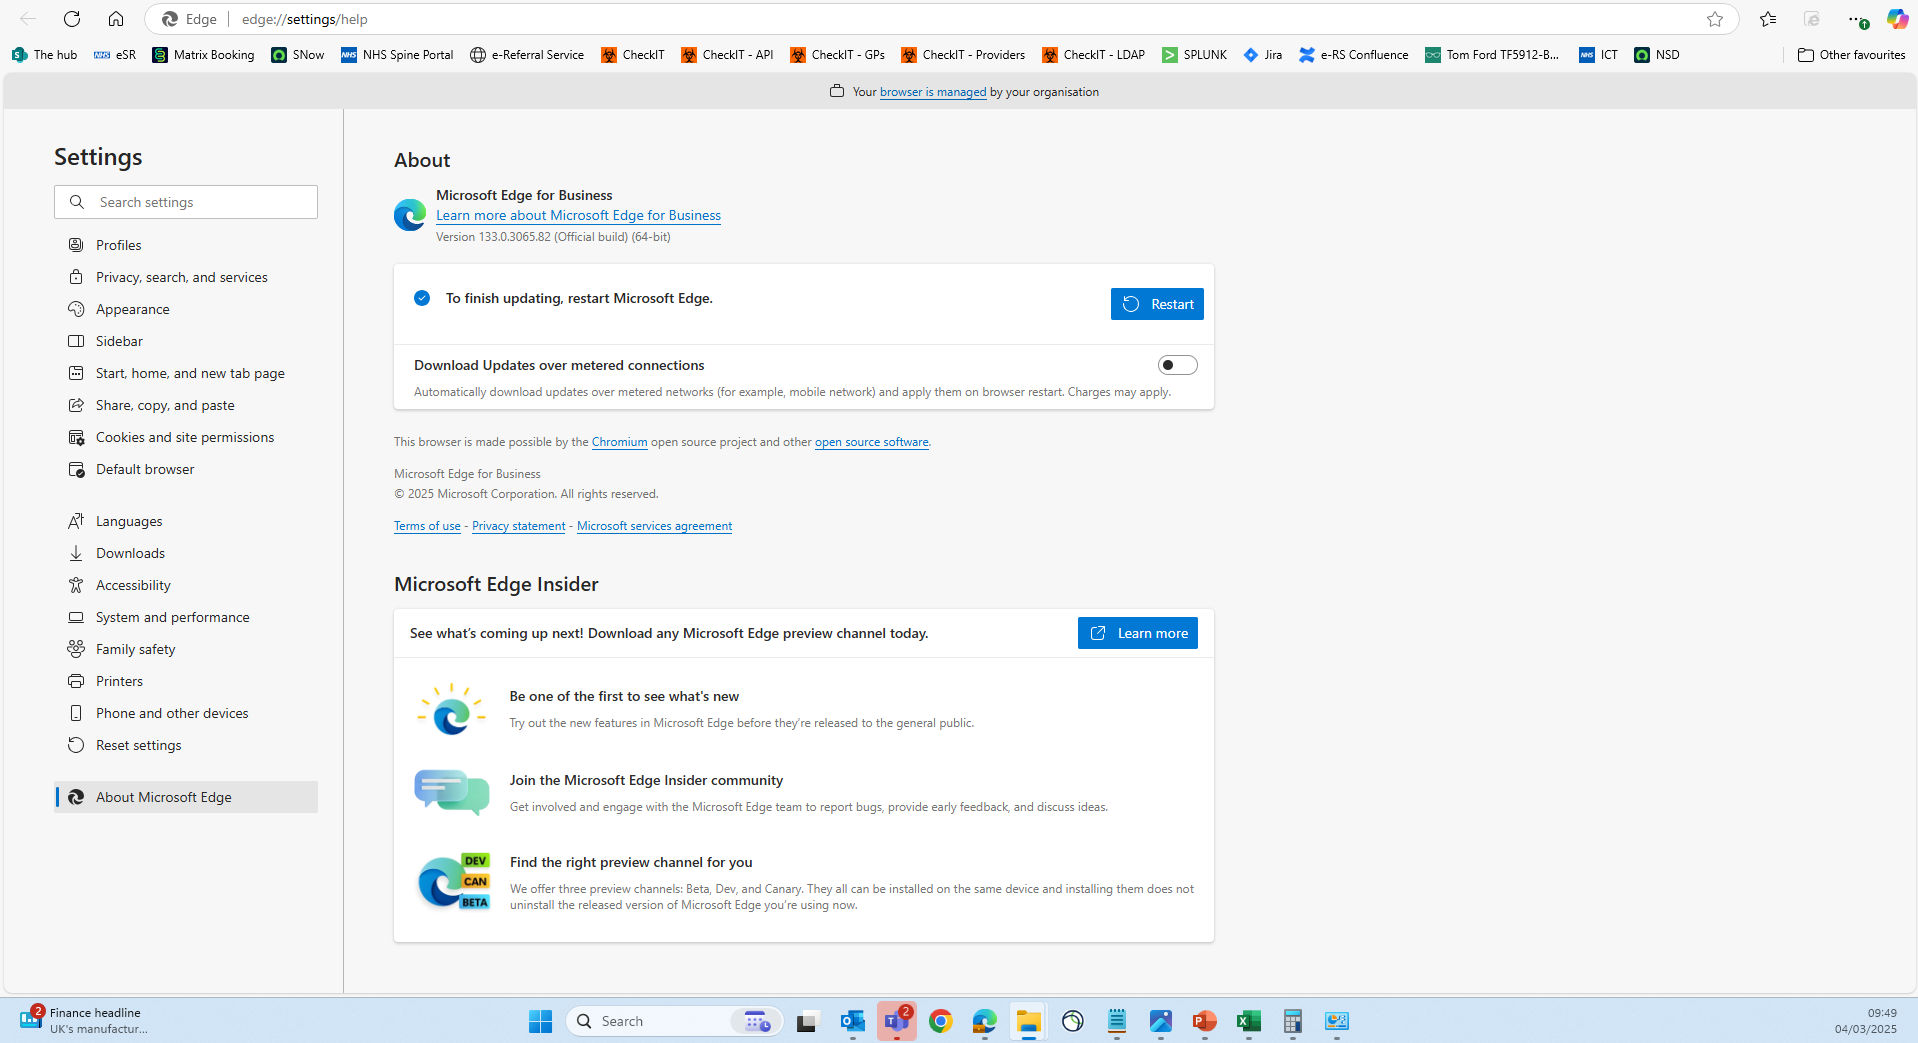Select Share, copy, and paste settings

coord(186,405)
